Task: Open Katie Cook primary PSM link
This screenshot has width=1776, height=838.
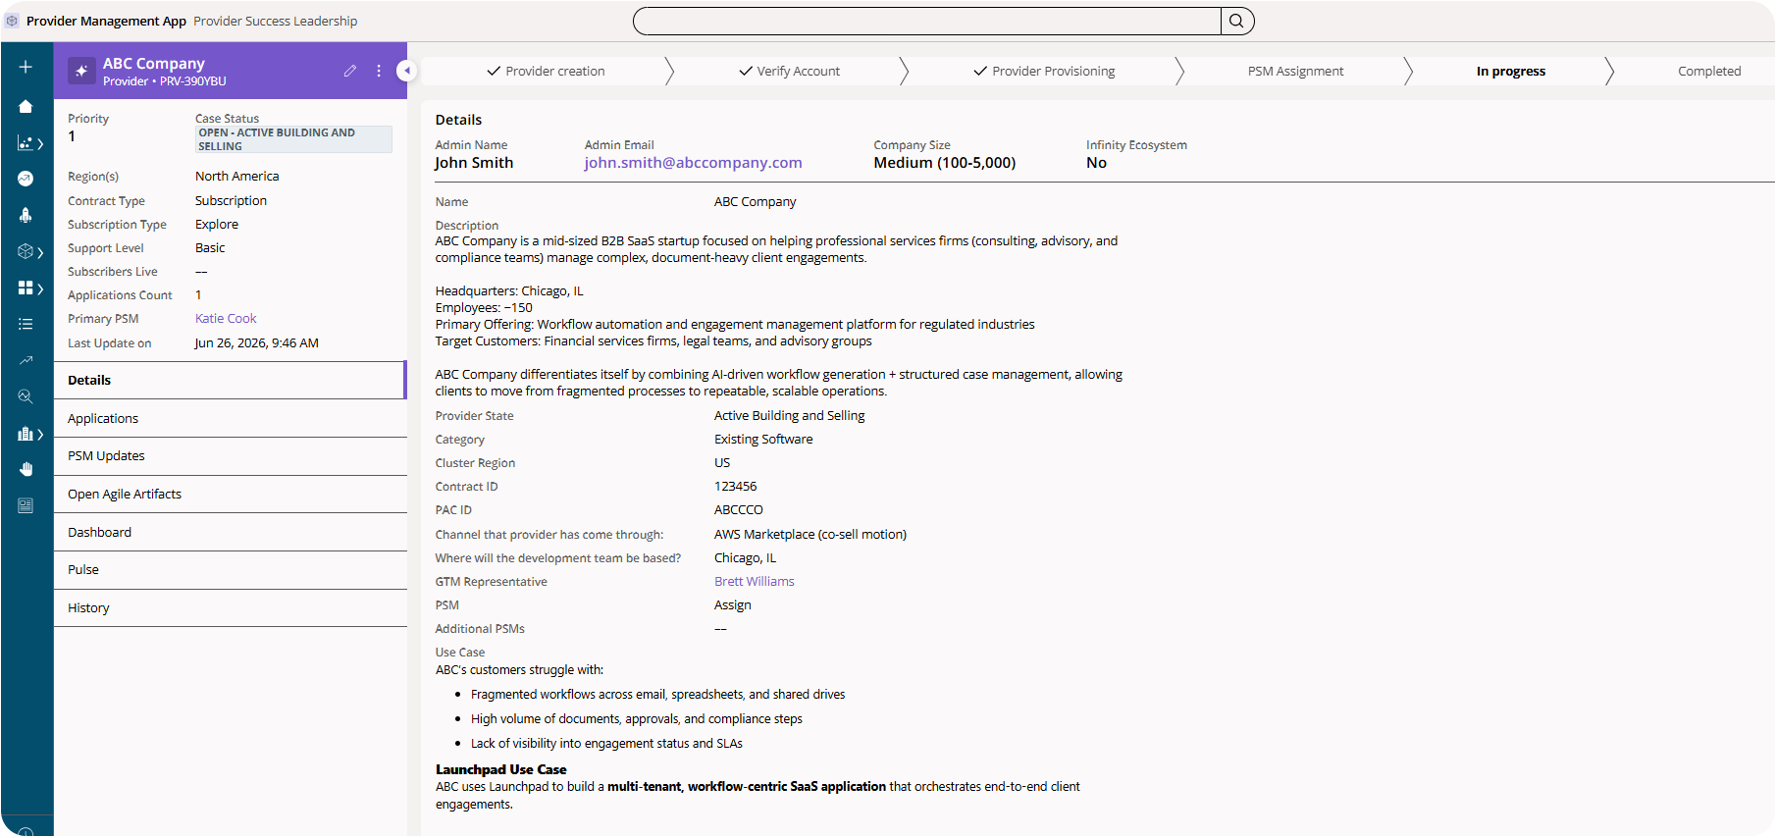Action: coord(226,319)
